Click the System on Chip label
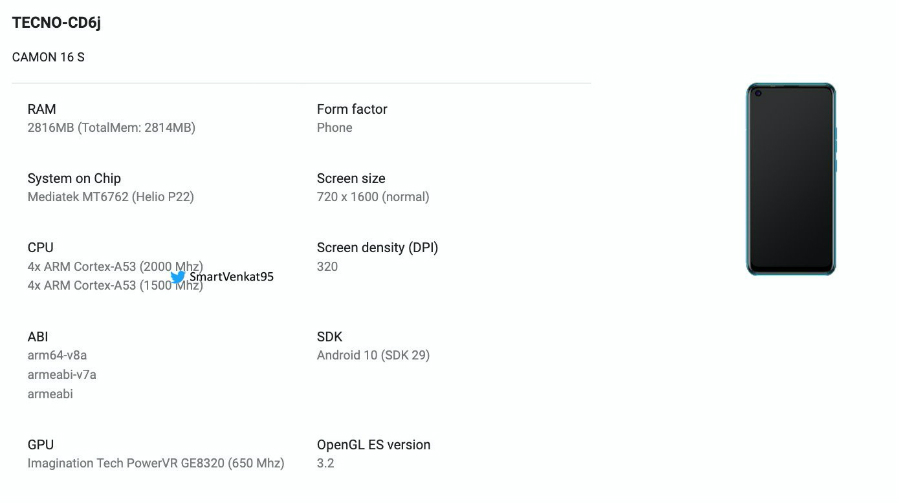900x503 pixels. coord(74,179)
